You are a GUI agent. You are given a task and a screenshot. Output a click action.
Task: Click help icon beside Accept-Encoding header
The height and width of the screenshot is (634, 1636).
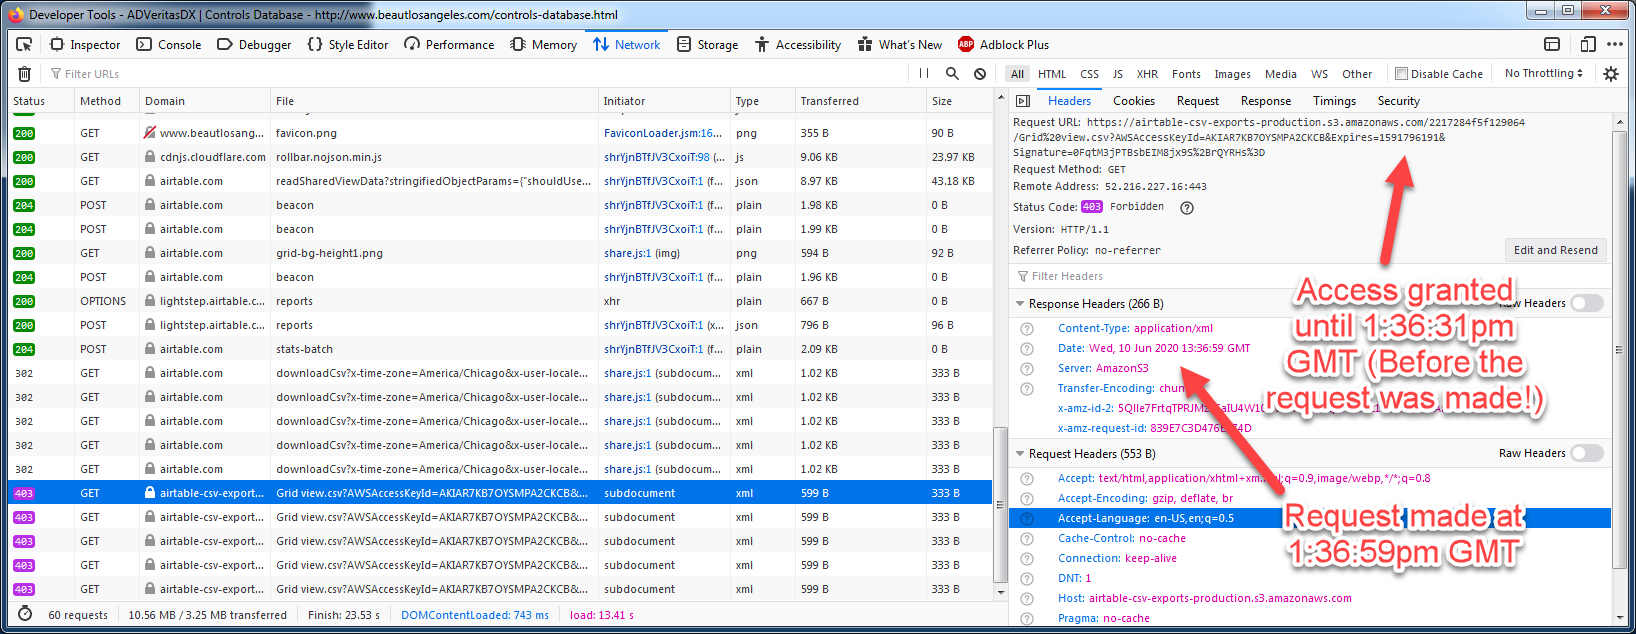[1026, 499]
